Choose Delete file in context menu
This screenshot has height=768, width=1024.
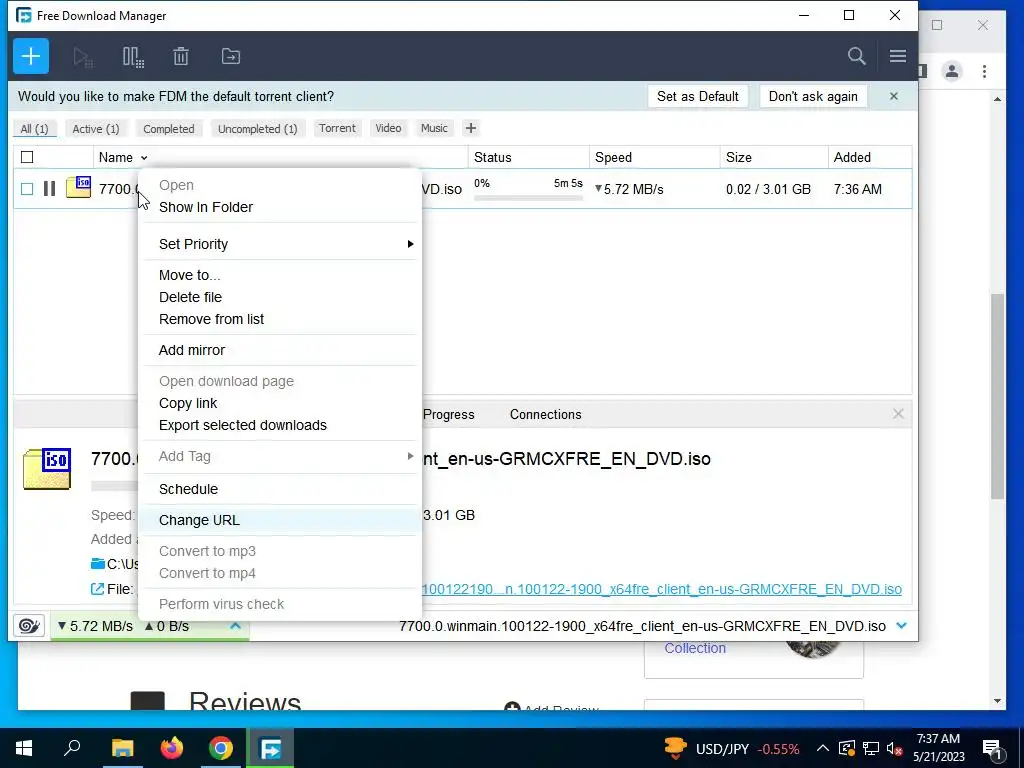tap(280, 297)
